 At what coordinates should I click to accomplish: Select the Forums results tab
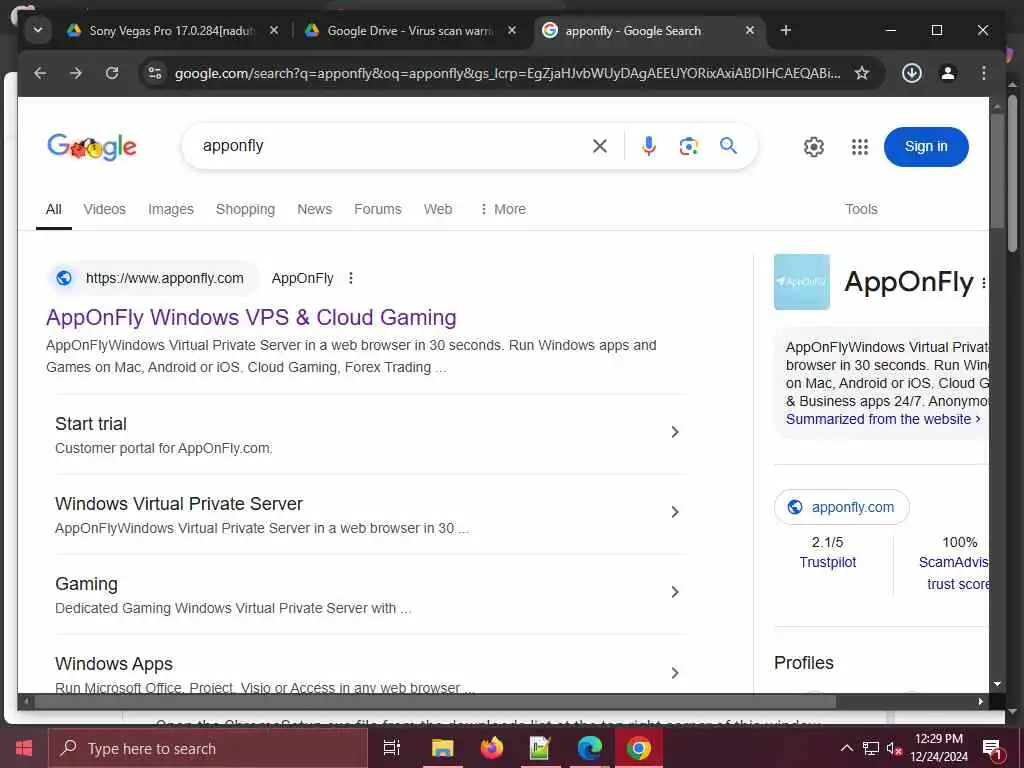click(x=377, y=209)
